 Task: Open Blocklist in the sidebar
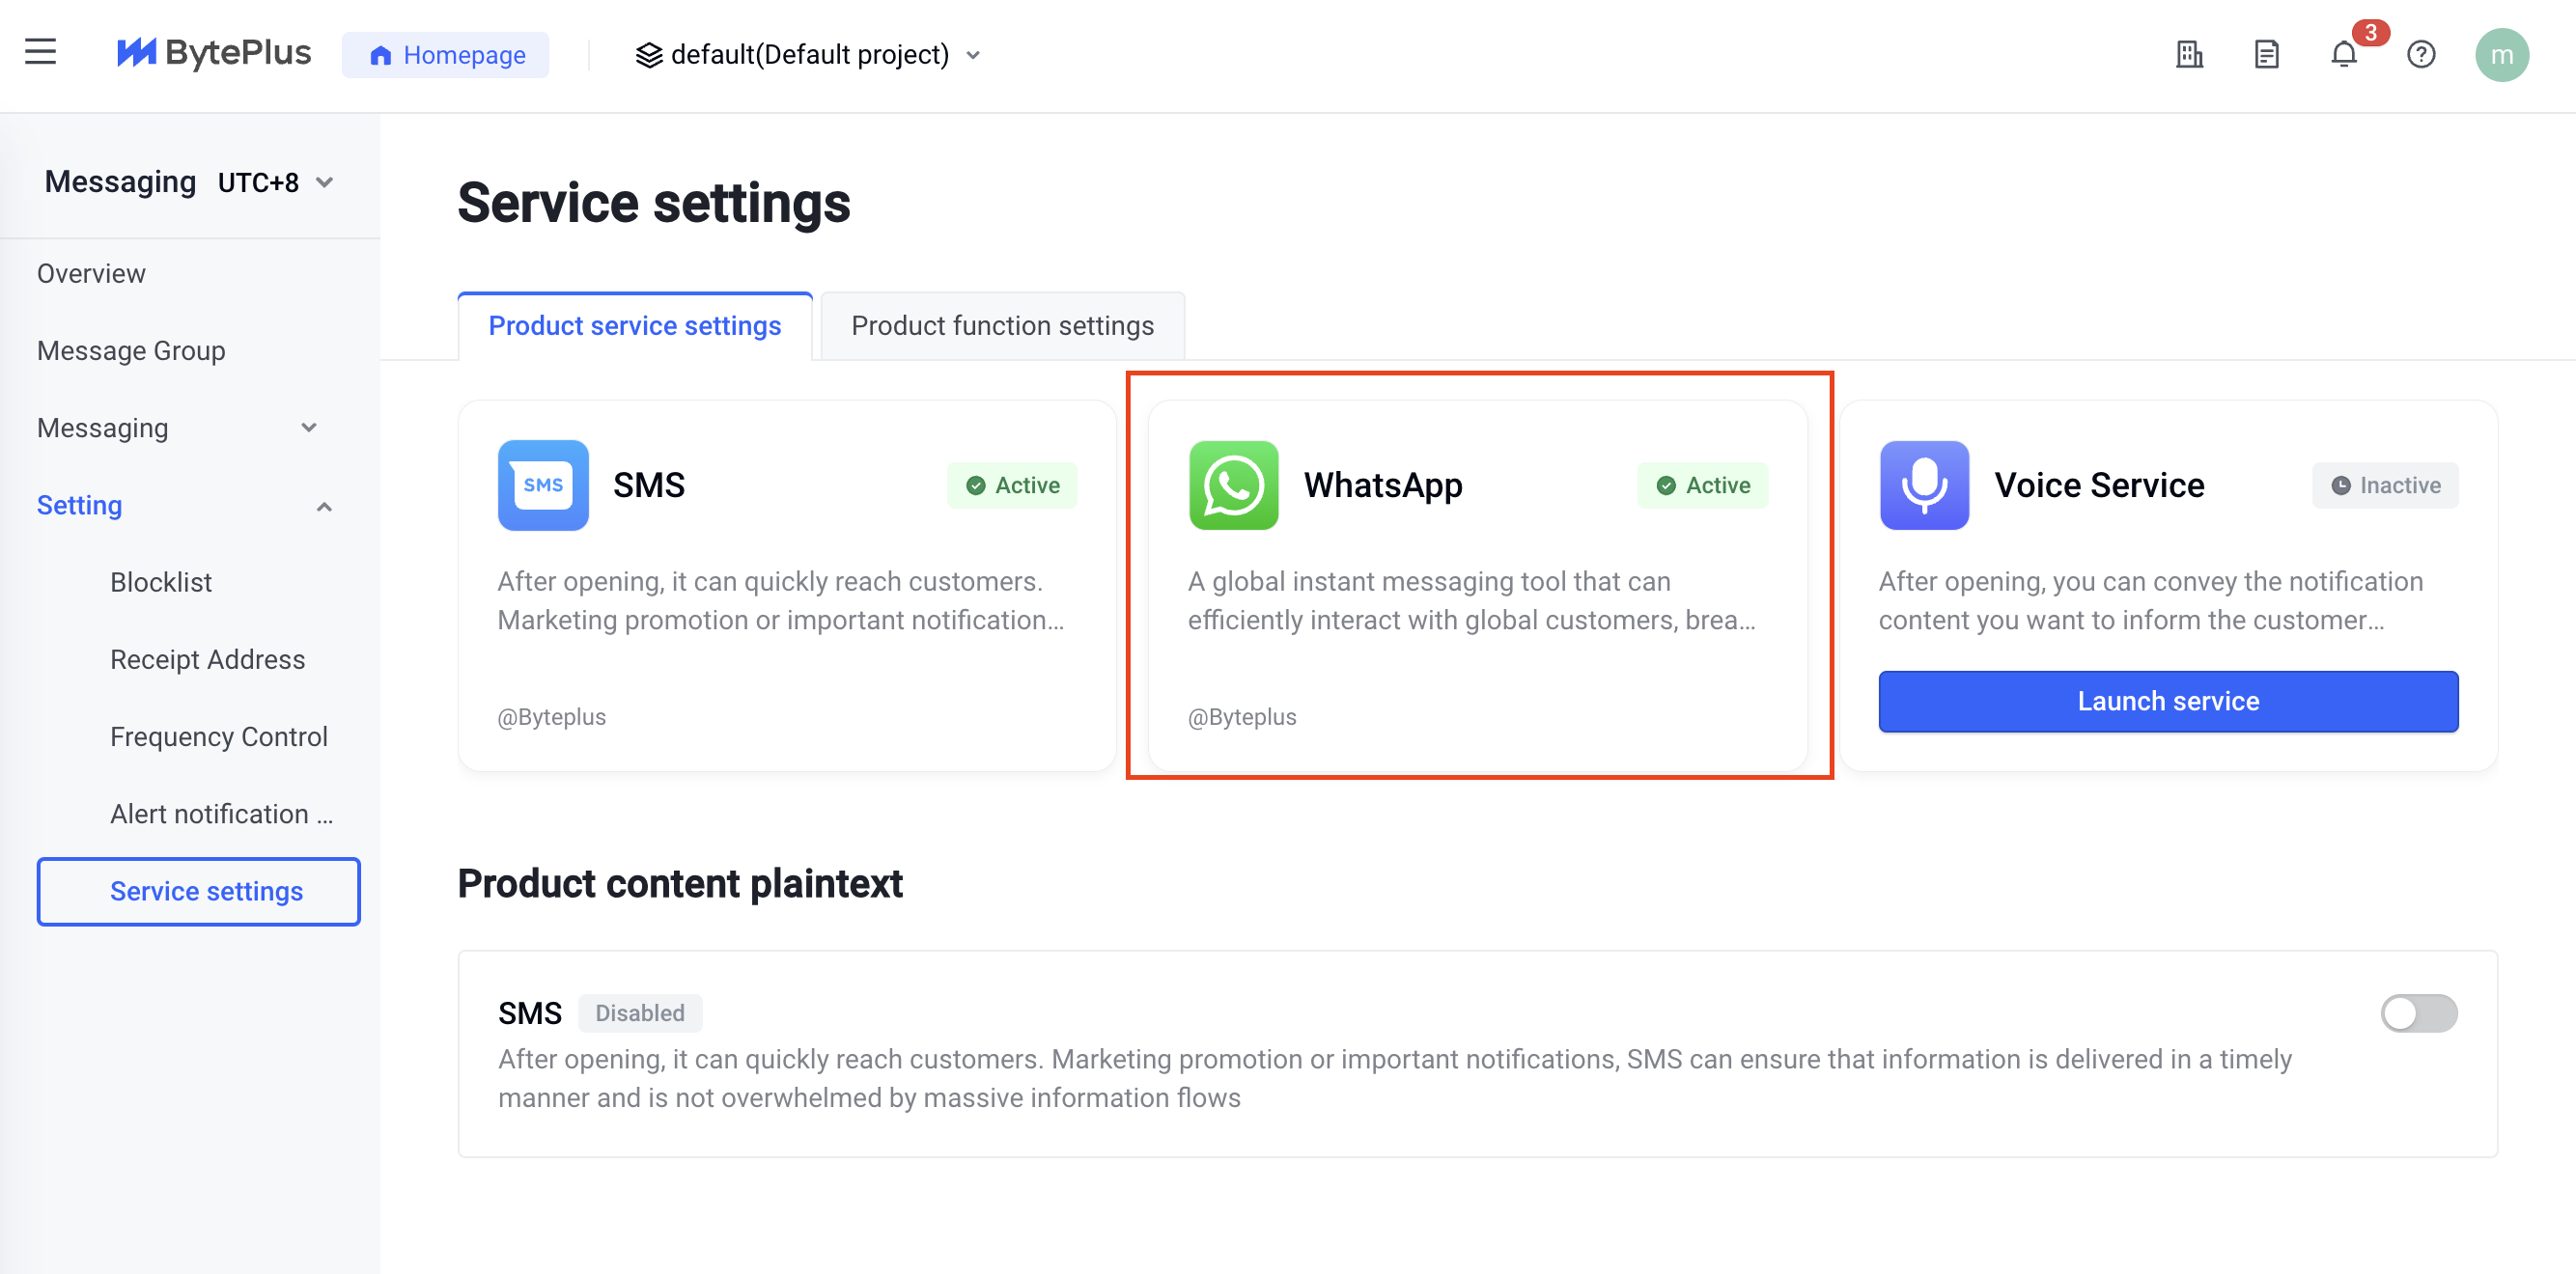(x=161, y=582)
